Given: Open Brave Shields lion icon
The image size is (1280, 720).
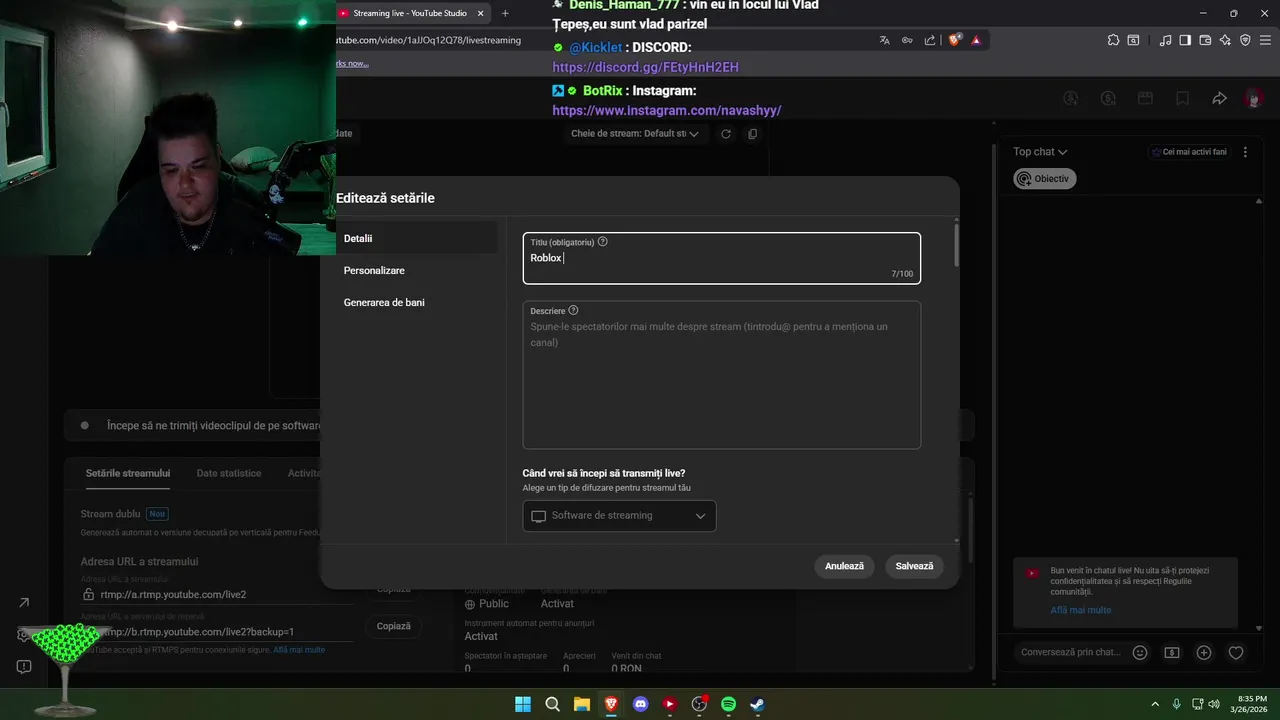Looking at the screenshot, I should point(955,40).
